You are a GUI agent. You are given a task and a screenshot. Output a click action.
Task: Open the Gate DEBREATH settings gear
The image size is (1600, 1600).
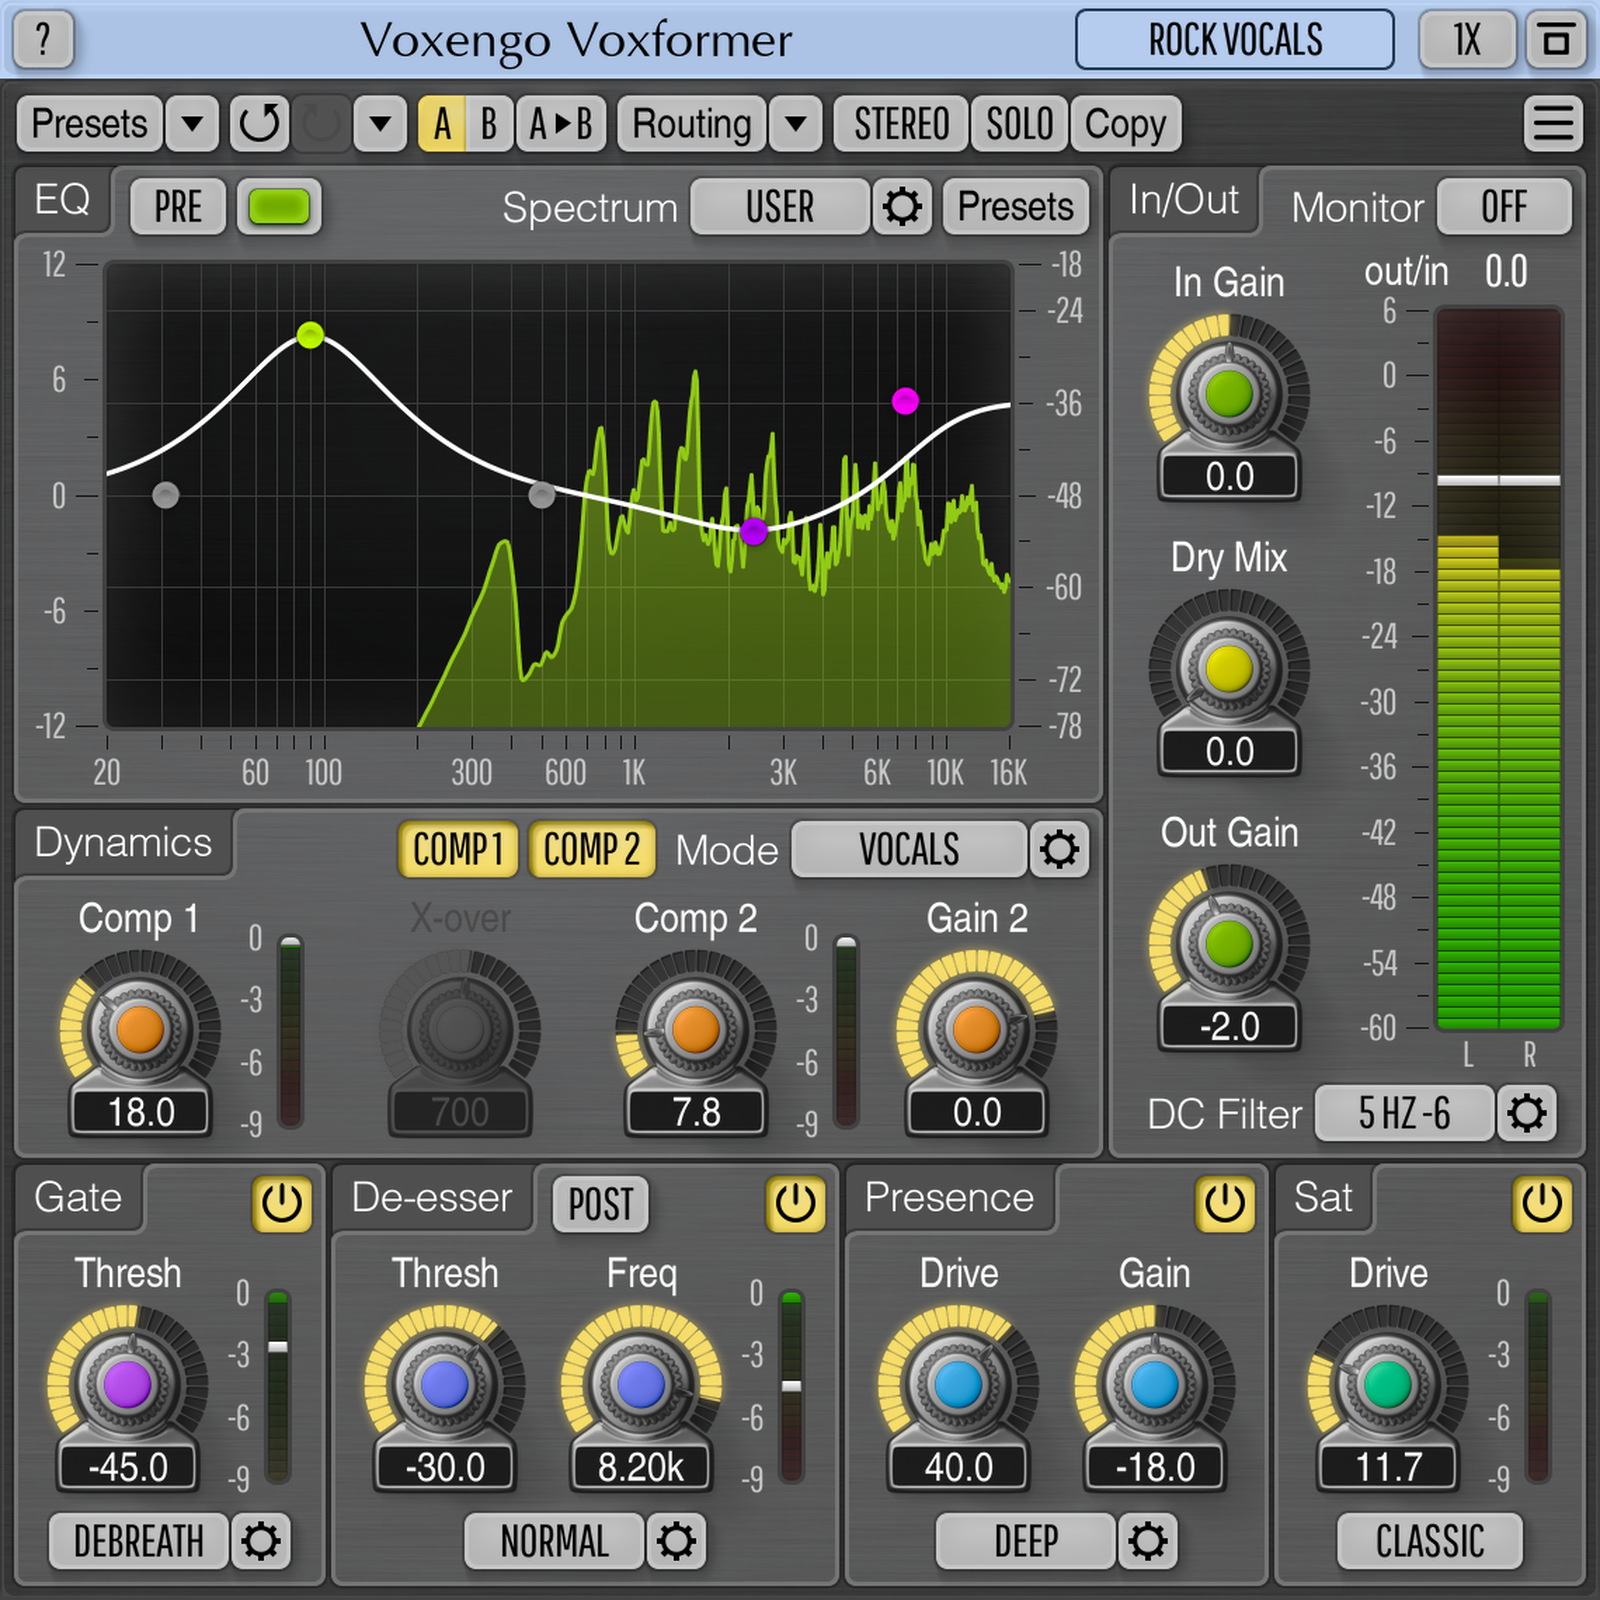coord(261,1541)
